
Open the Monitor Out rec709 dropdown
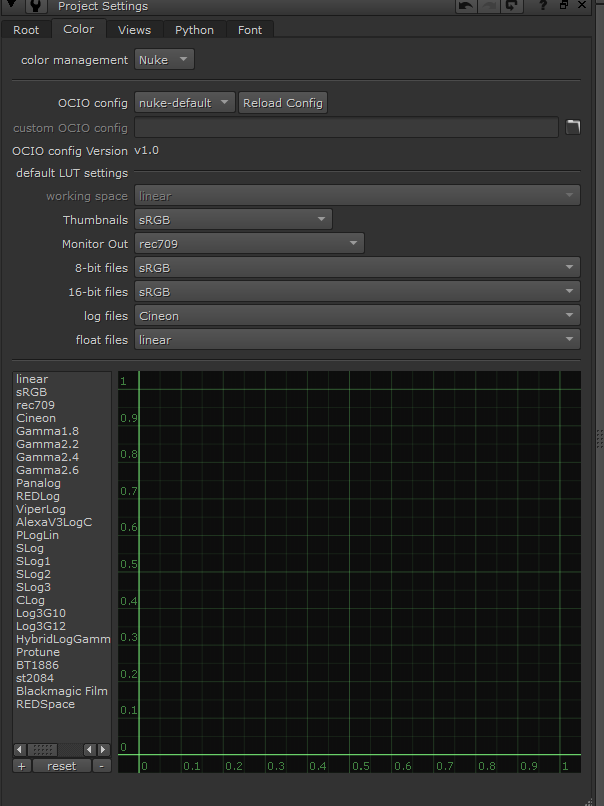coord(249,244)
